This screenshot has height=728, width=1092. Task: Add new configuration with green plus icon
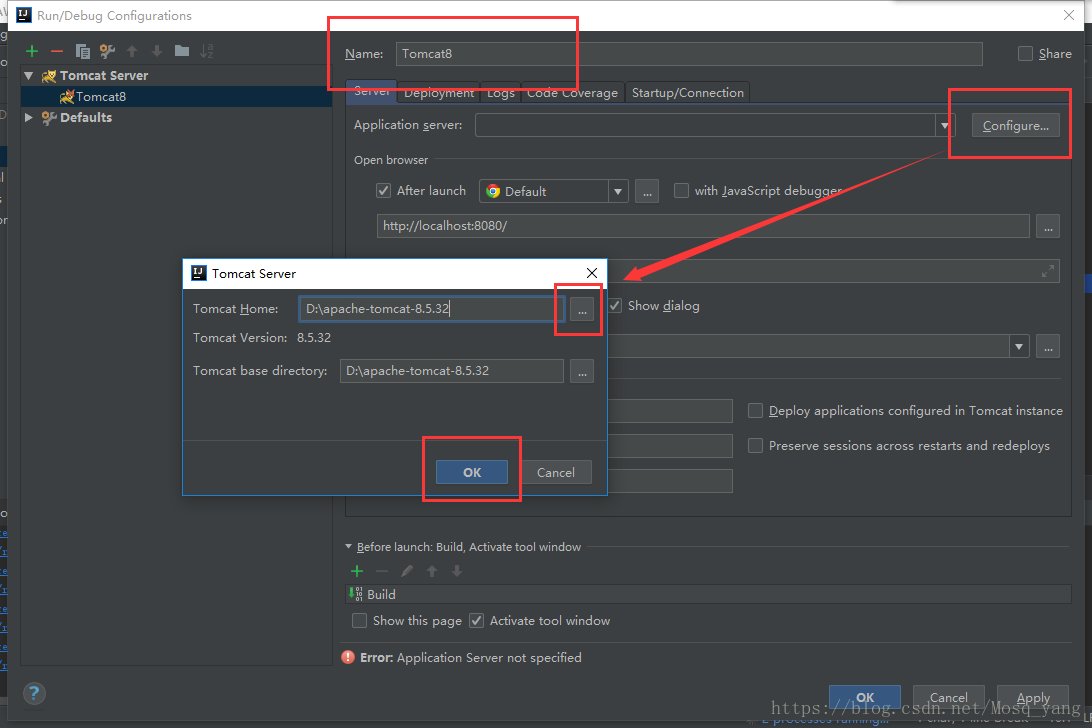click(32, 51)
